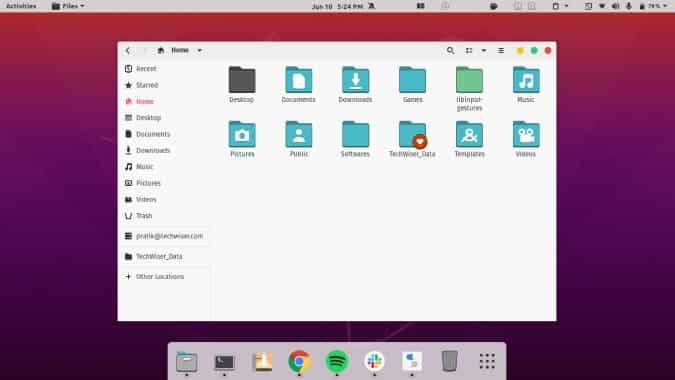Open the Softwares folder

coord(356,134)
